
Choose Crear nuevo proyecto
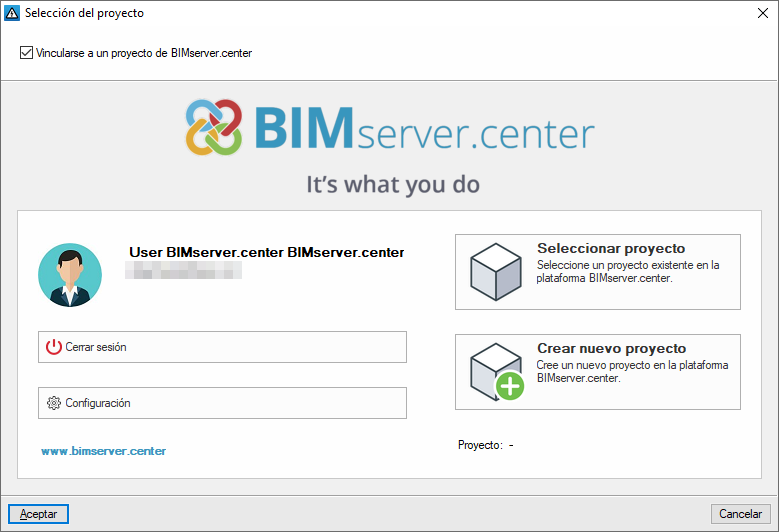coord(598,372)
